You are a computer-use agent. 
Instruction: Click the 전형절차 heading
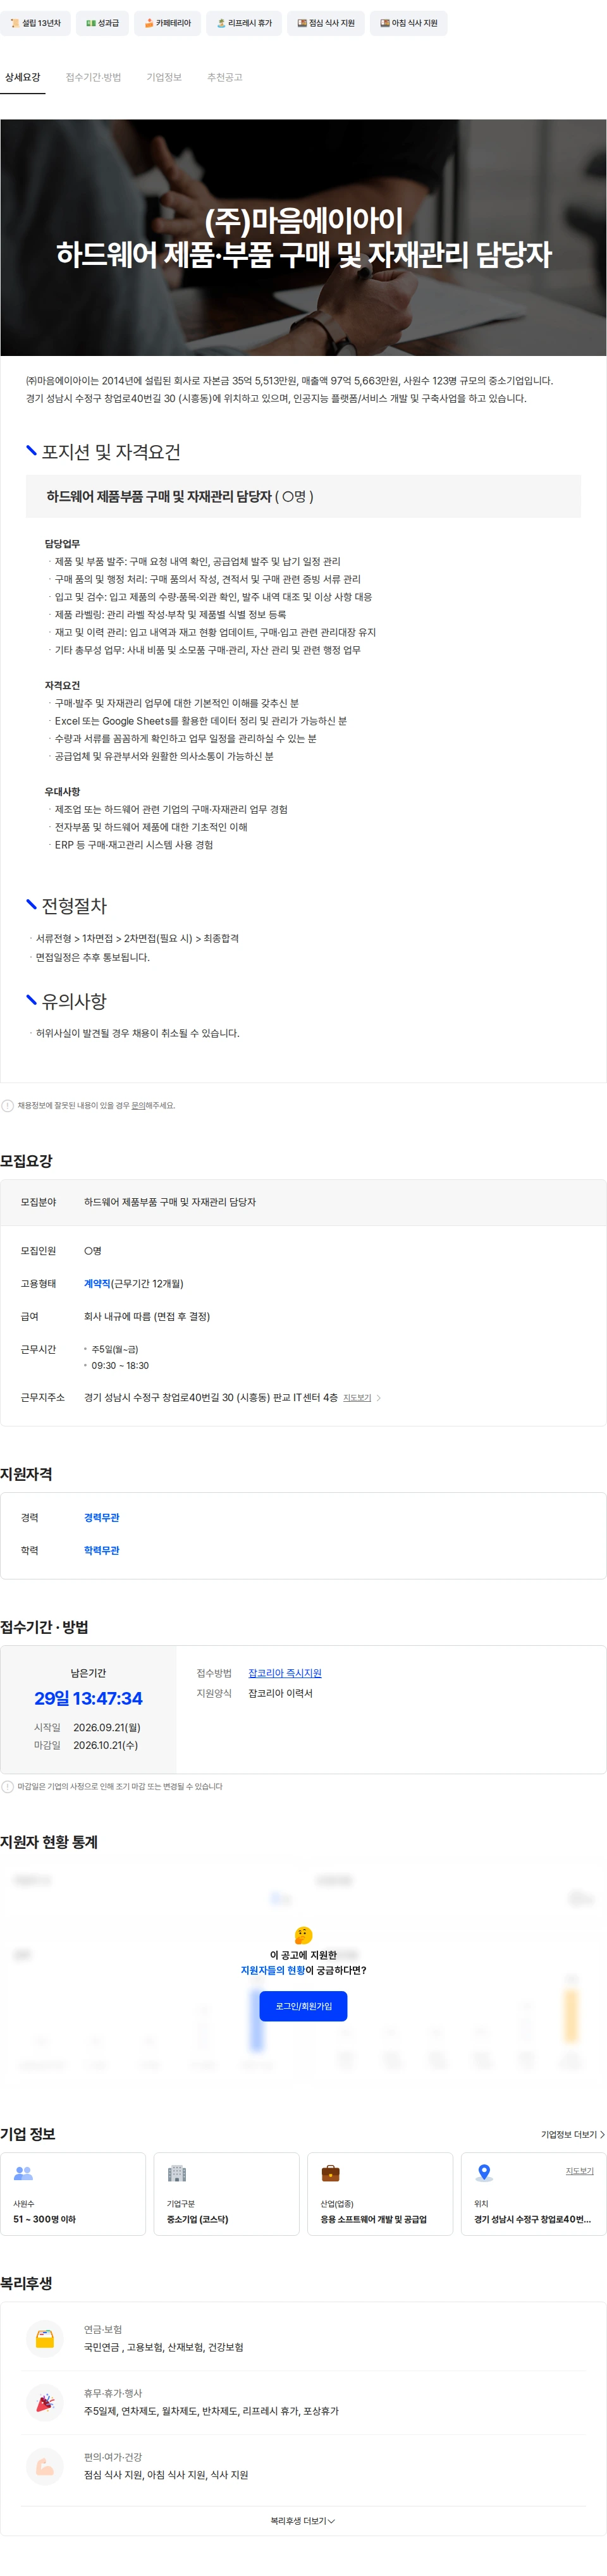point(74,906)
